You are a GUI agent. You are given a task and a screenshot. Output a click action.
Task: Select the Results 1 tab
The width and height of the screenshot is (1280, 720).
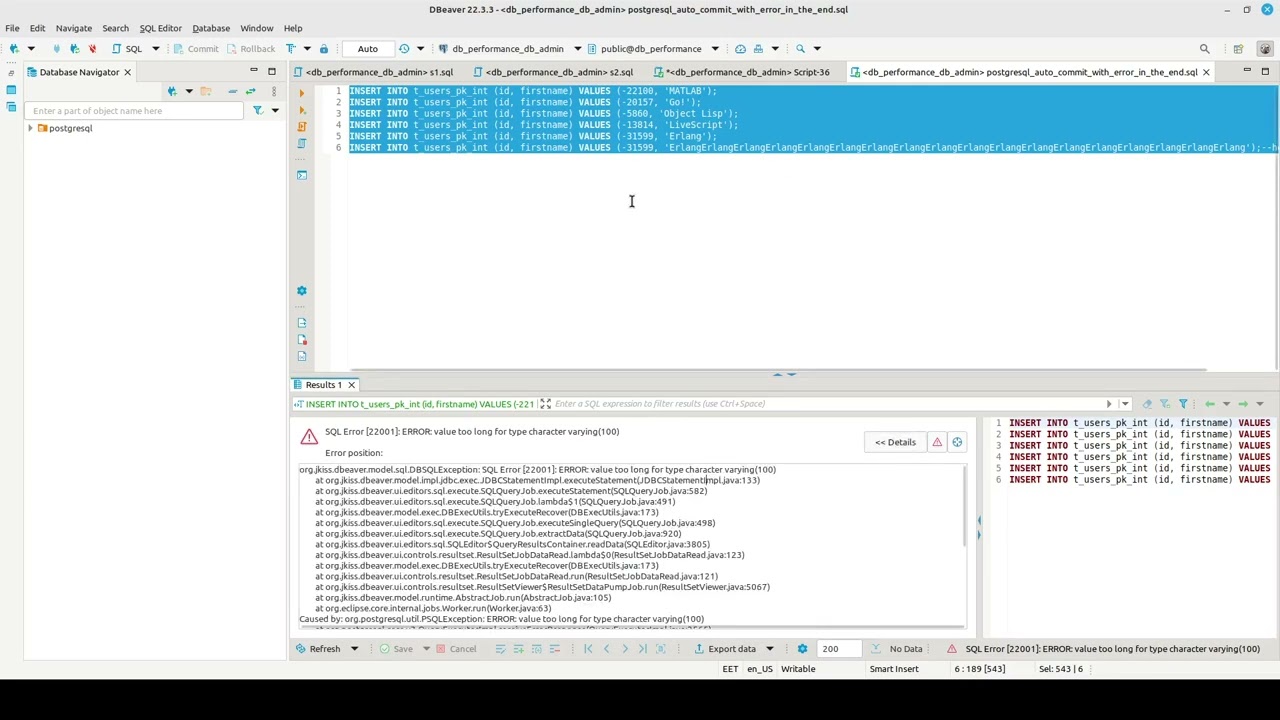(323, 385)
